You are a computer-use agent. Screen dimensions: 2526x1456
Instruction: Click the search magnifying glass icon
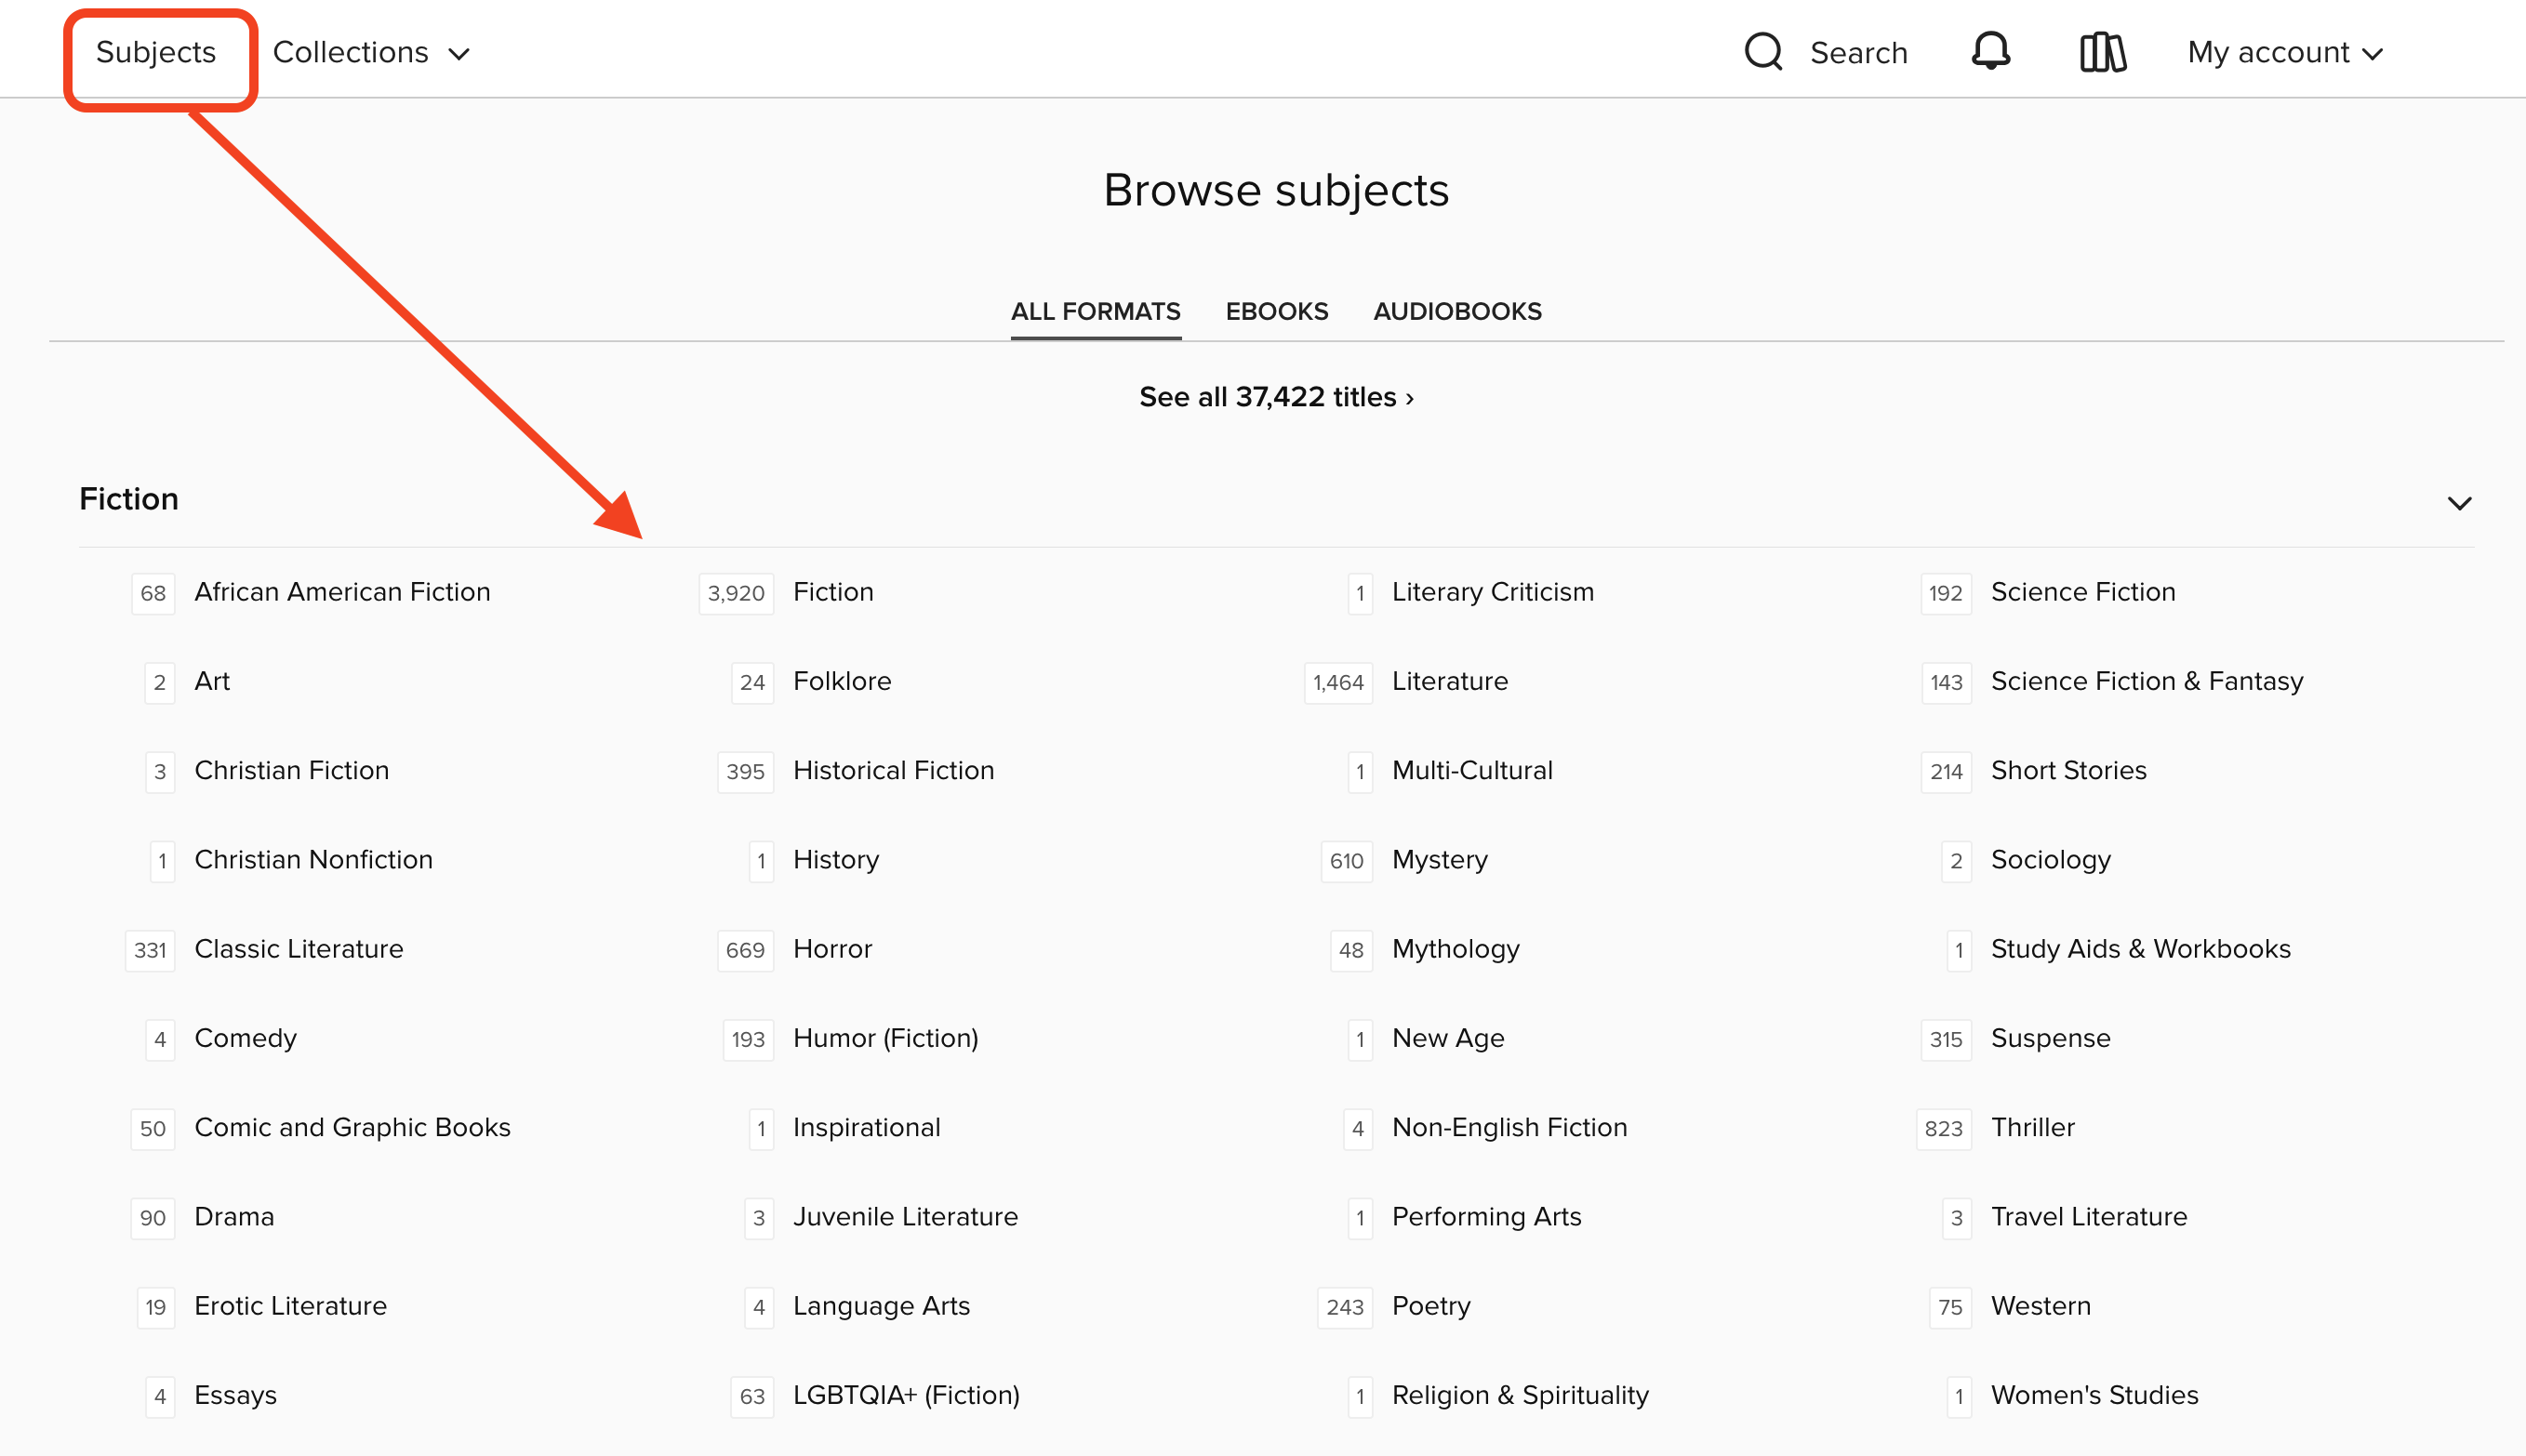[1763, 52]
